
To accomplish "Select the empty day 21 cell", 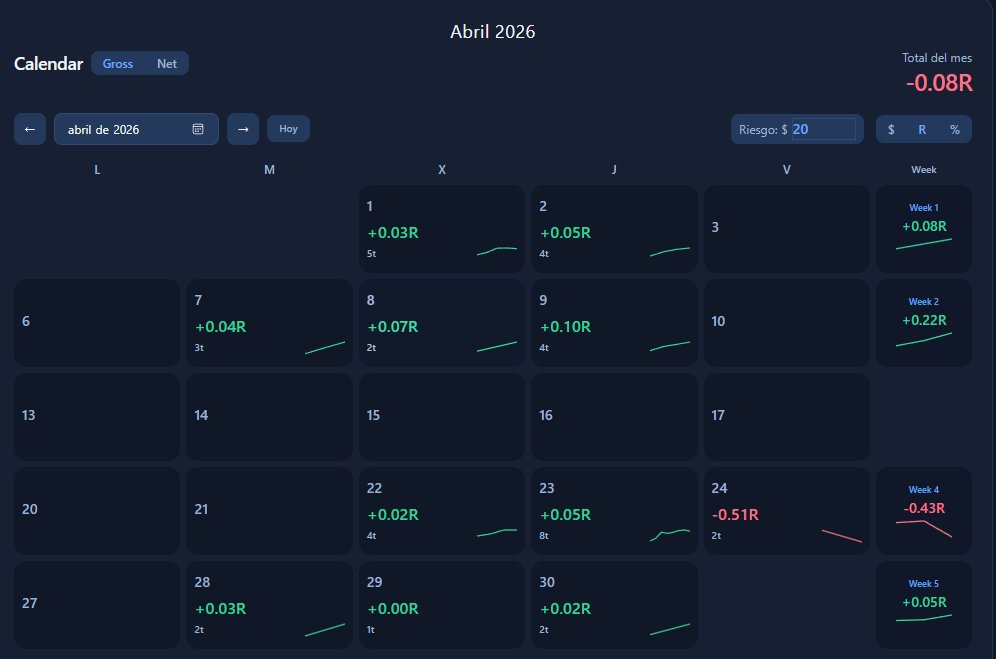I will pyautogui.click(x=269, y=511).
